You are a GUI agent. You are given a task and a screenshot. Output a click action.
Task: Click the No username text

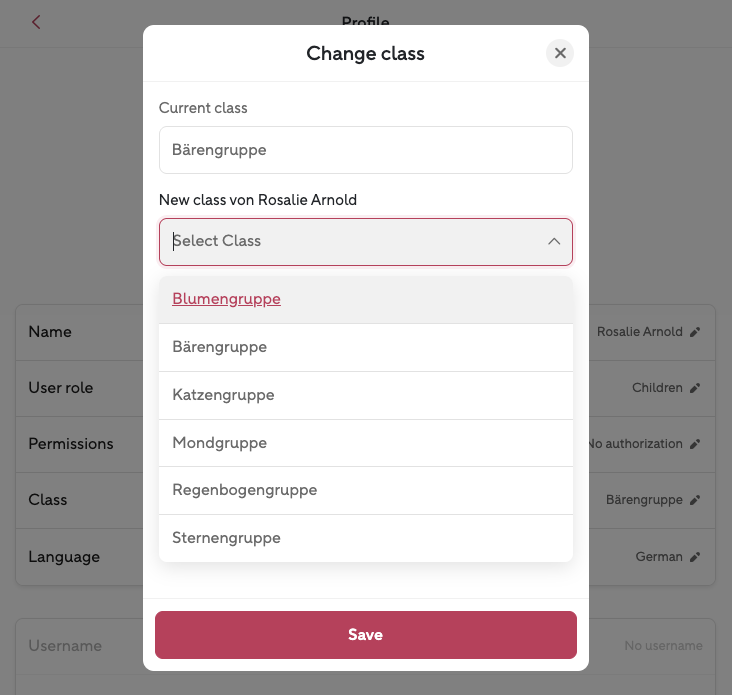click(663, 646)
